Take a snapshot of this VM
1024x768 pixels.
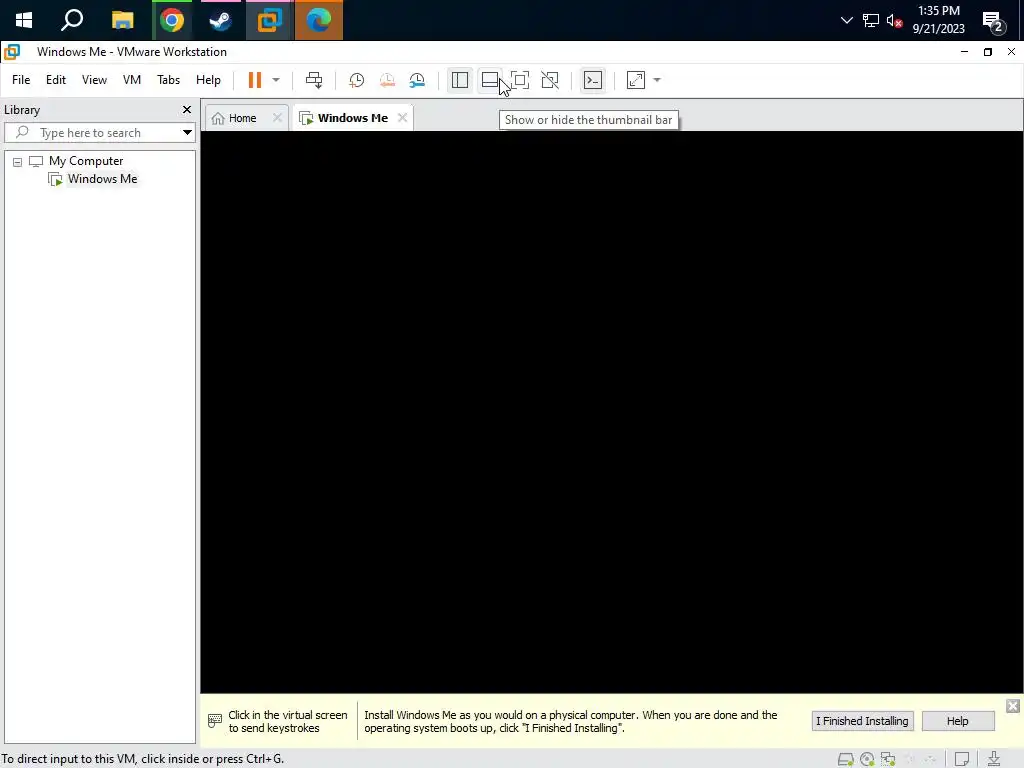[357, 80]
